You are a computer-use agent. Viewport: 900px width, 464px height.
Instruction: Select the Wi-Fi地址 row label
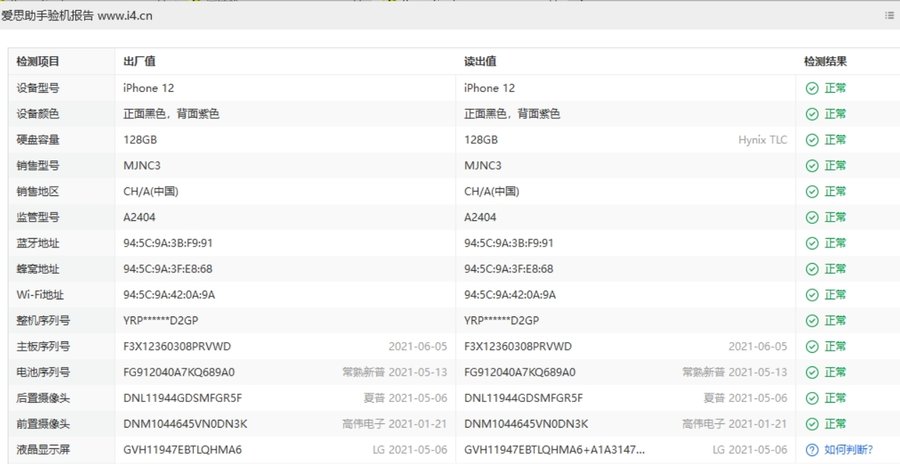coord(40,295)
